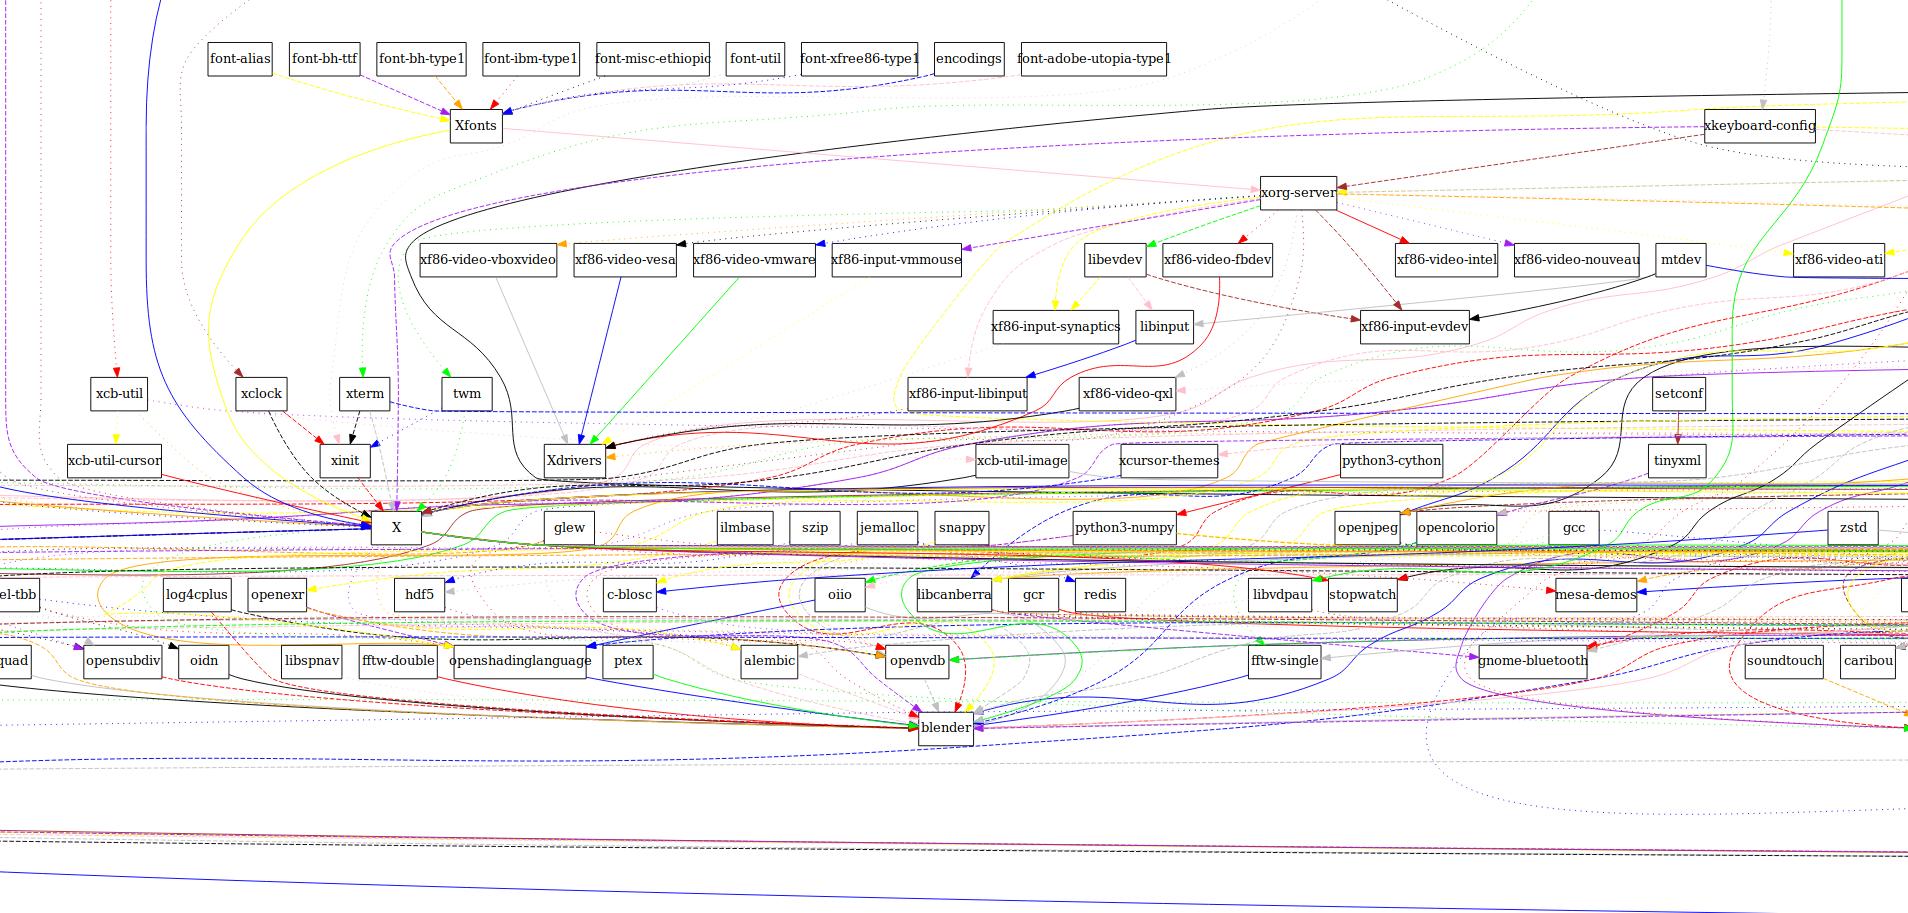The image size is (1908, 913).
Task: Click the font-misc-ethiopic node
Action: [x=652, y=59]
